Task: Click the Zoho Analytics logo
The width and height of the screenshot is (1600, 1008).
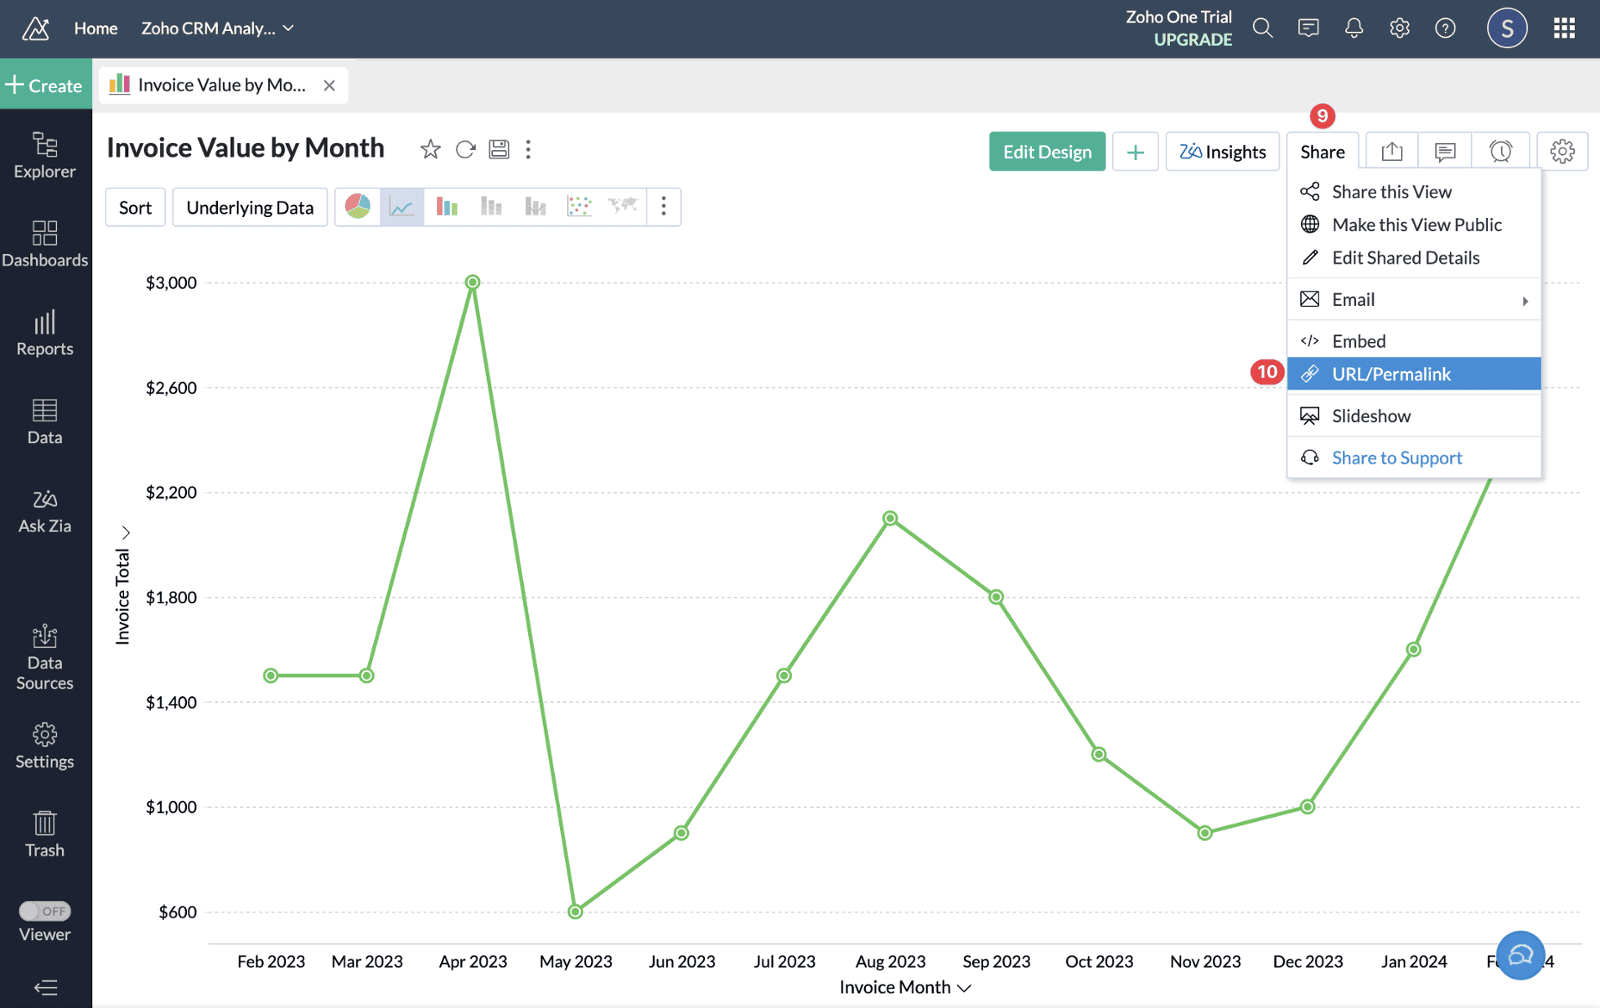Action: click(36, 28)
